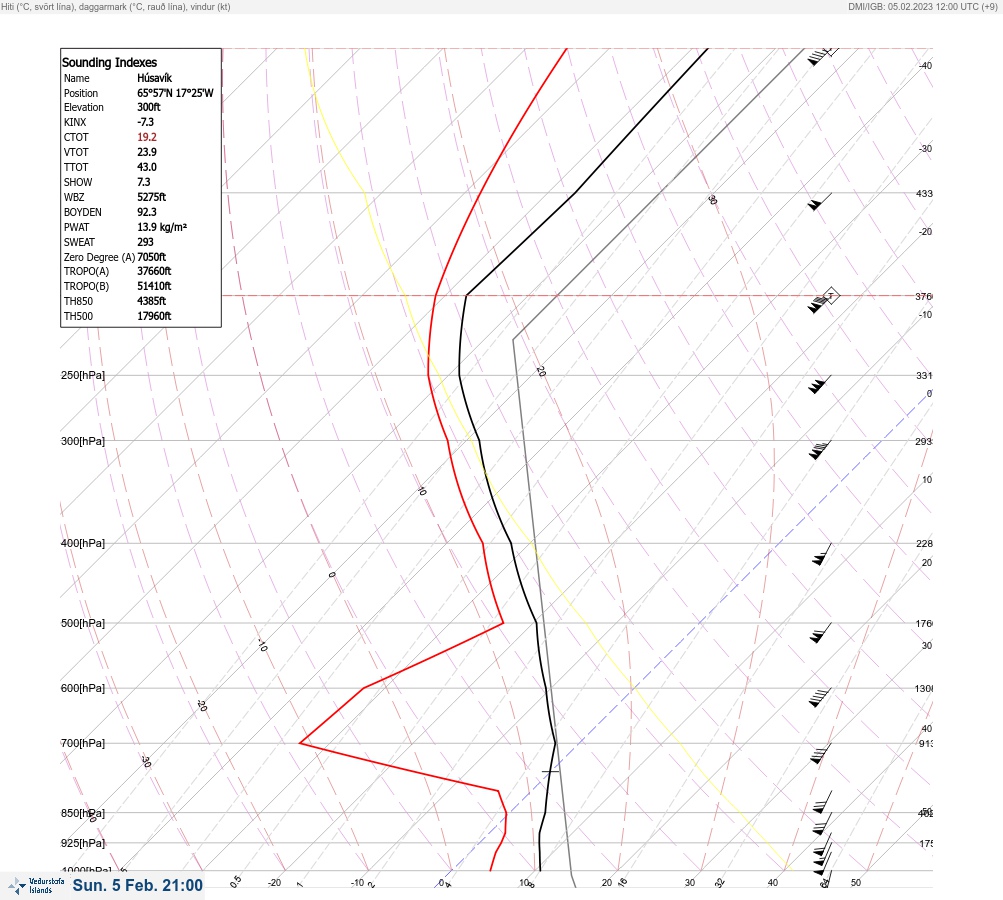
Task: Click the wind barb at 300 hPa
Action: coord(819,450)
